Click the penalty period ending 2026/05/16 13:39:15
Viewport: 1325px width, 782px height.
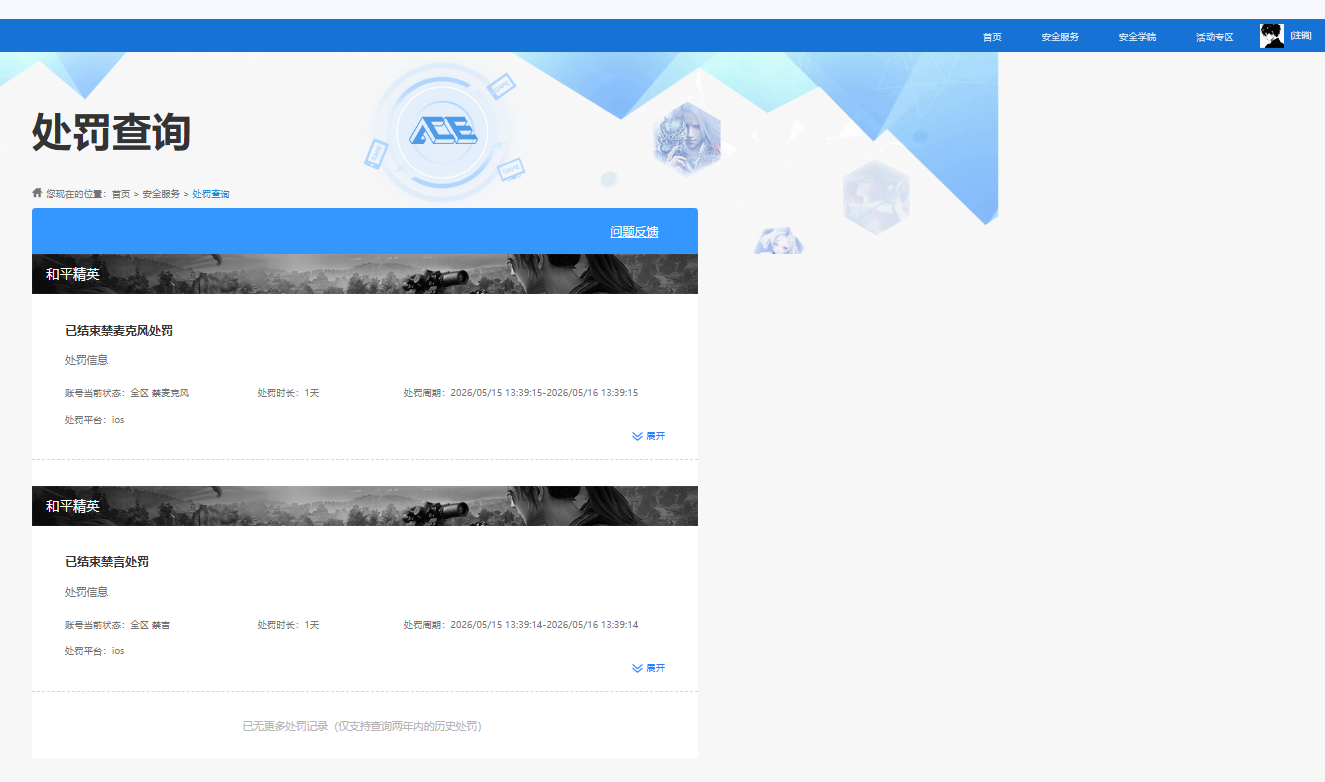click(x=521, y=393)
